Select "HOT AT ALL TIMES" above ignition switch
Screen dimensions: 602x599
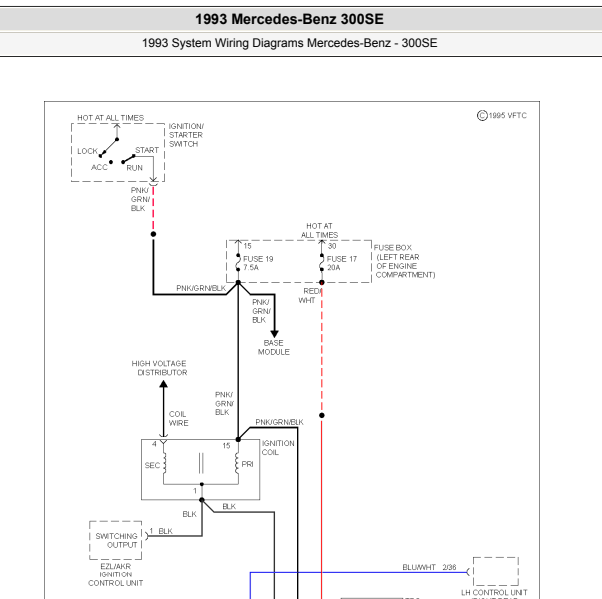tap(111, 118)
